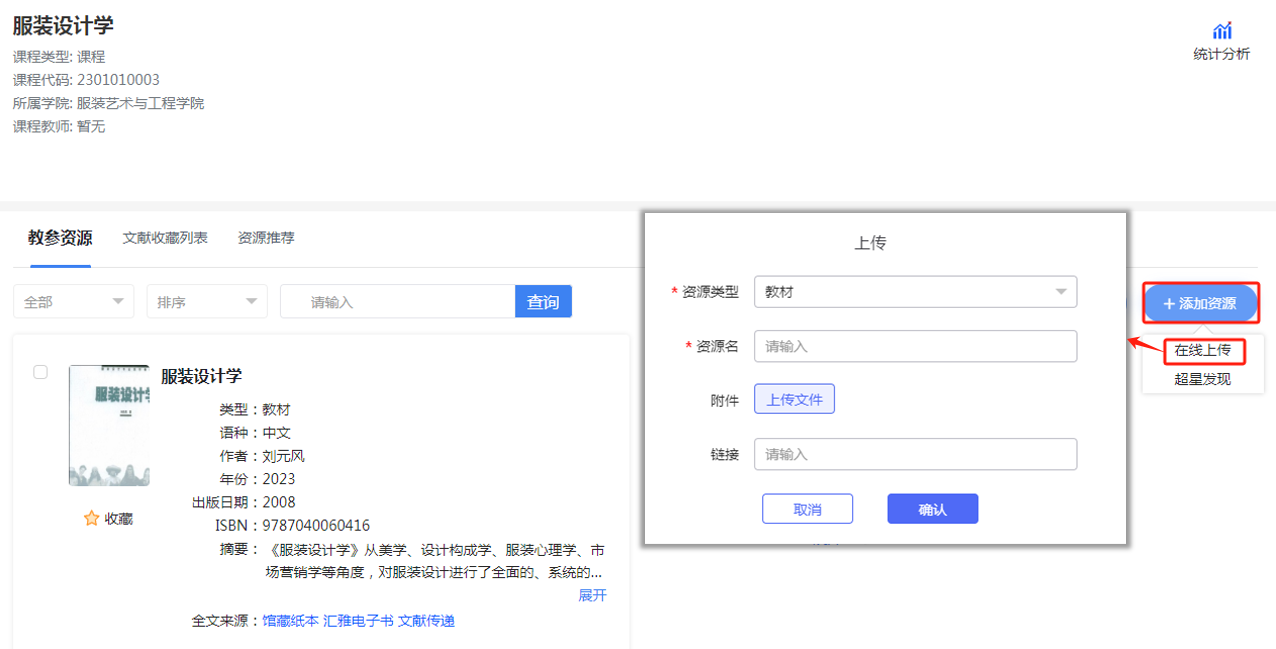The height and width of the screenshot is (649, 1276).
Task: Click the 资源名 input field
Action: click(x=914, y=345)
